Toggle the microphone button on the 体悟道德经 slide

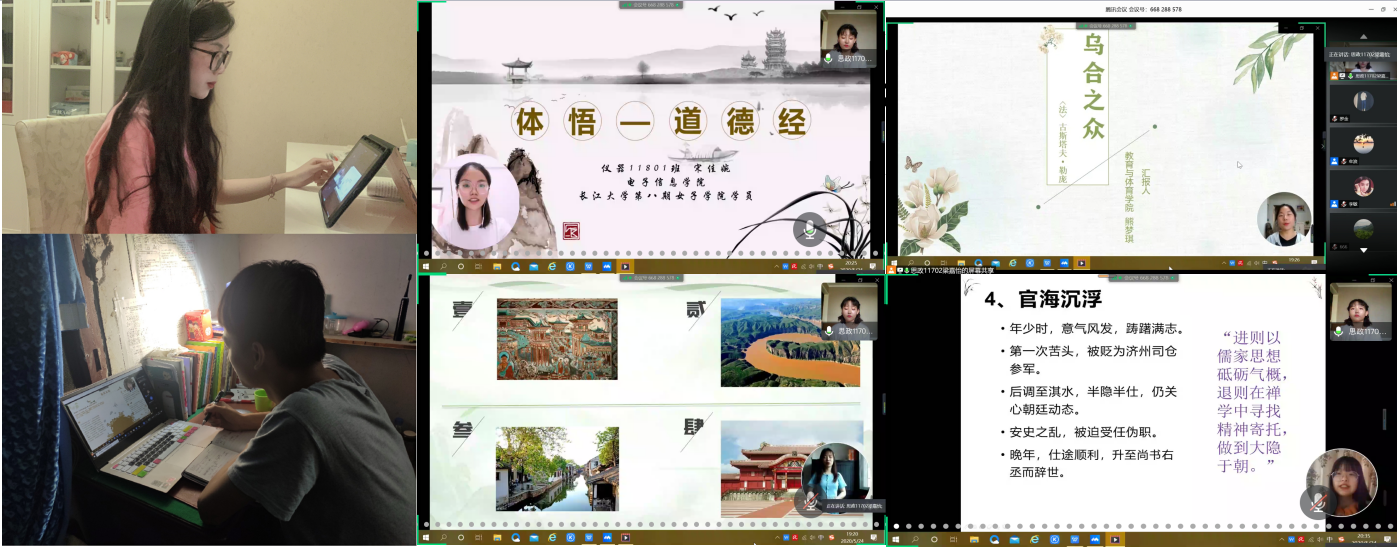(x=808, y=229)
